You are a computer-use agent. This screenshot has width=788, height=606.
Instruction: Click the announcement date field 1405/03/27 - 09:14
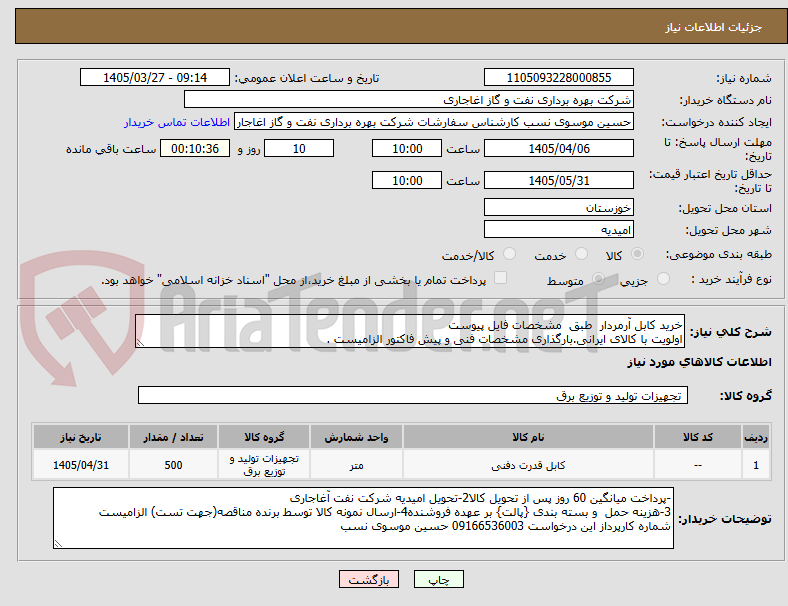click(x=155, y=77)
